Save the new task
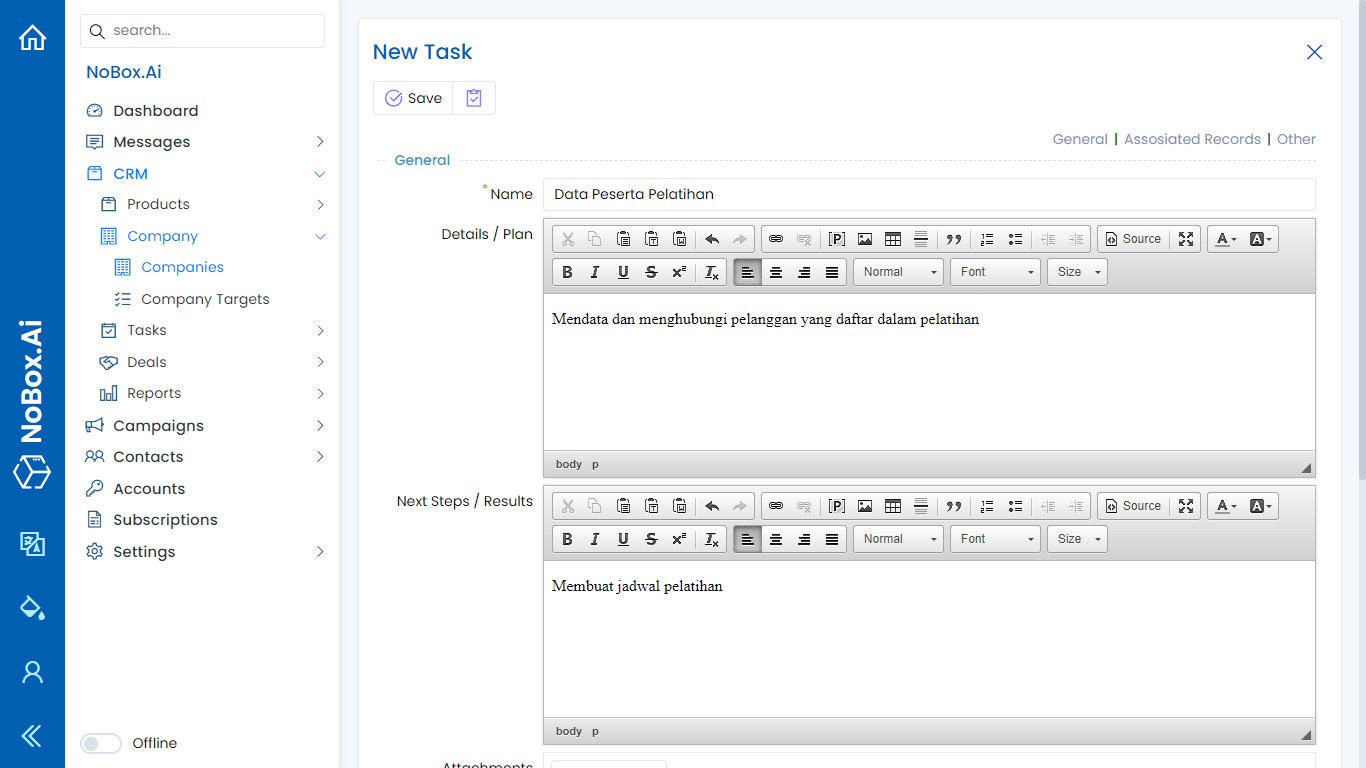 pos(413,97)
